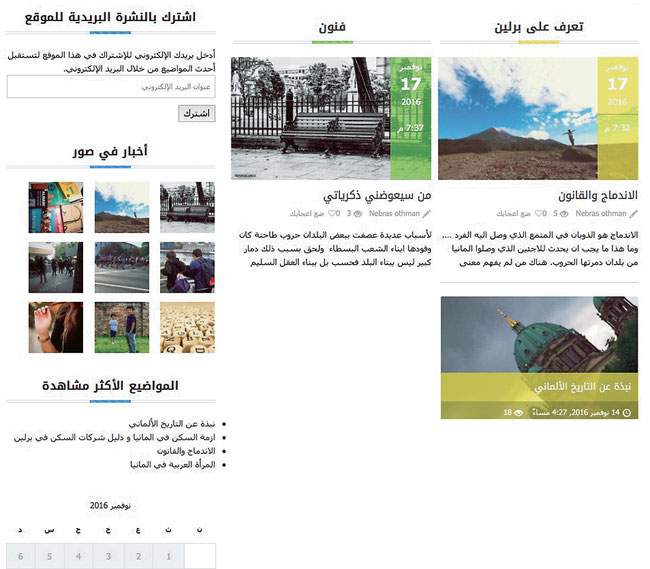Image resolution: width=650 pixels, height=569 pixels.
Task: Open the two boys on grass photo
Action: coord(122,327)
